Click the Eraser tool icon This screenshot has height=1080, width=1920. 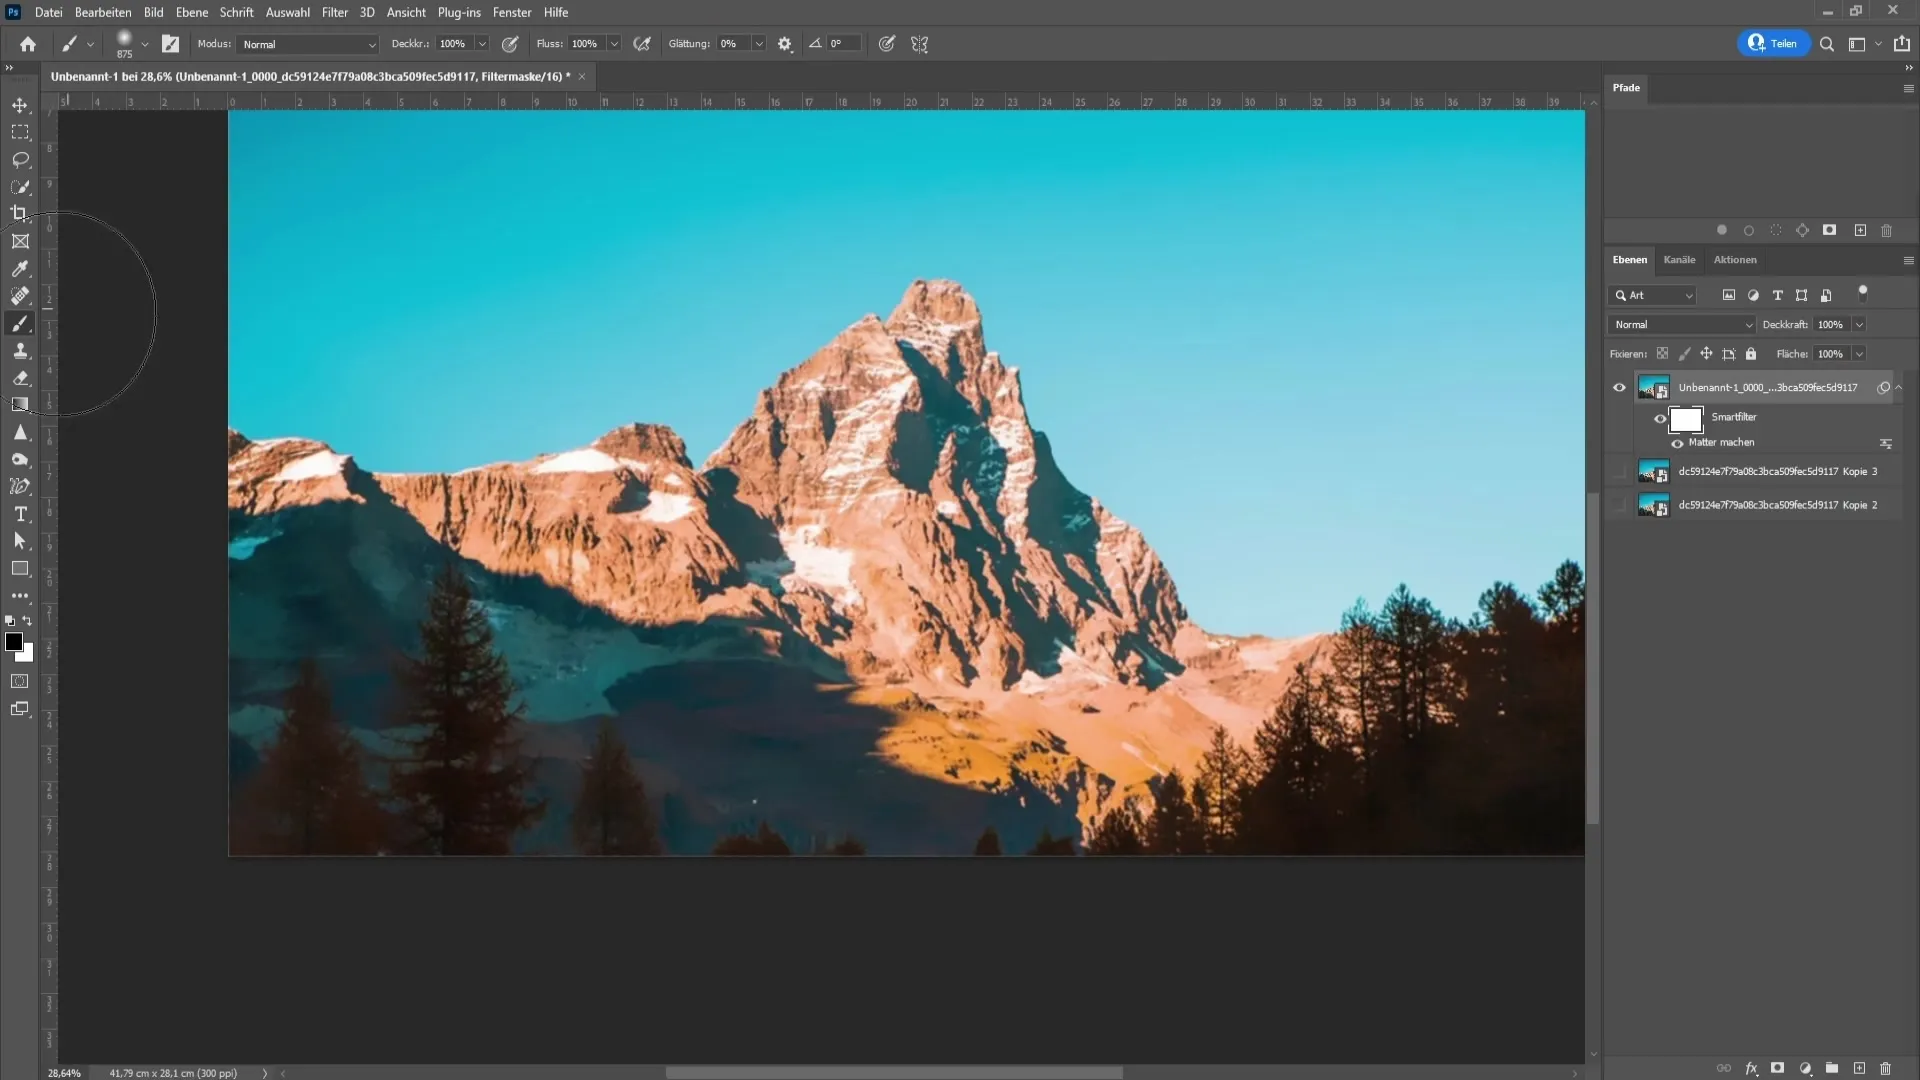20,377
